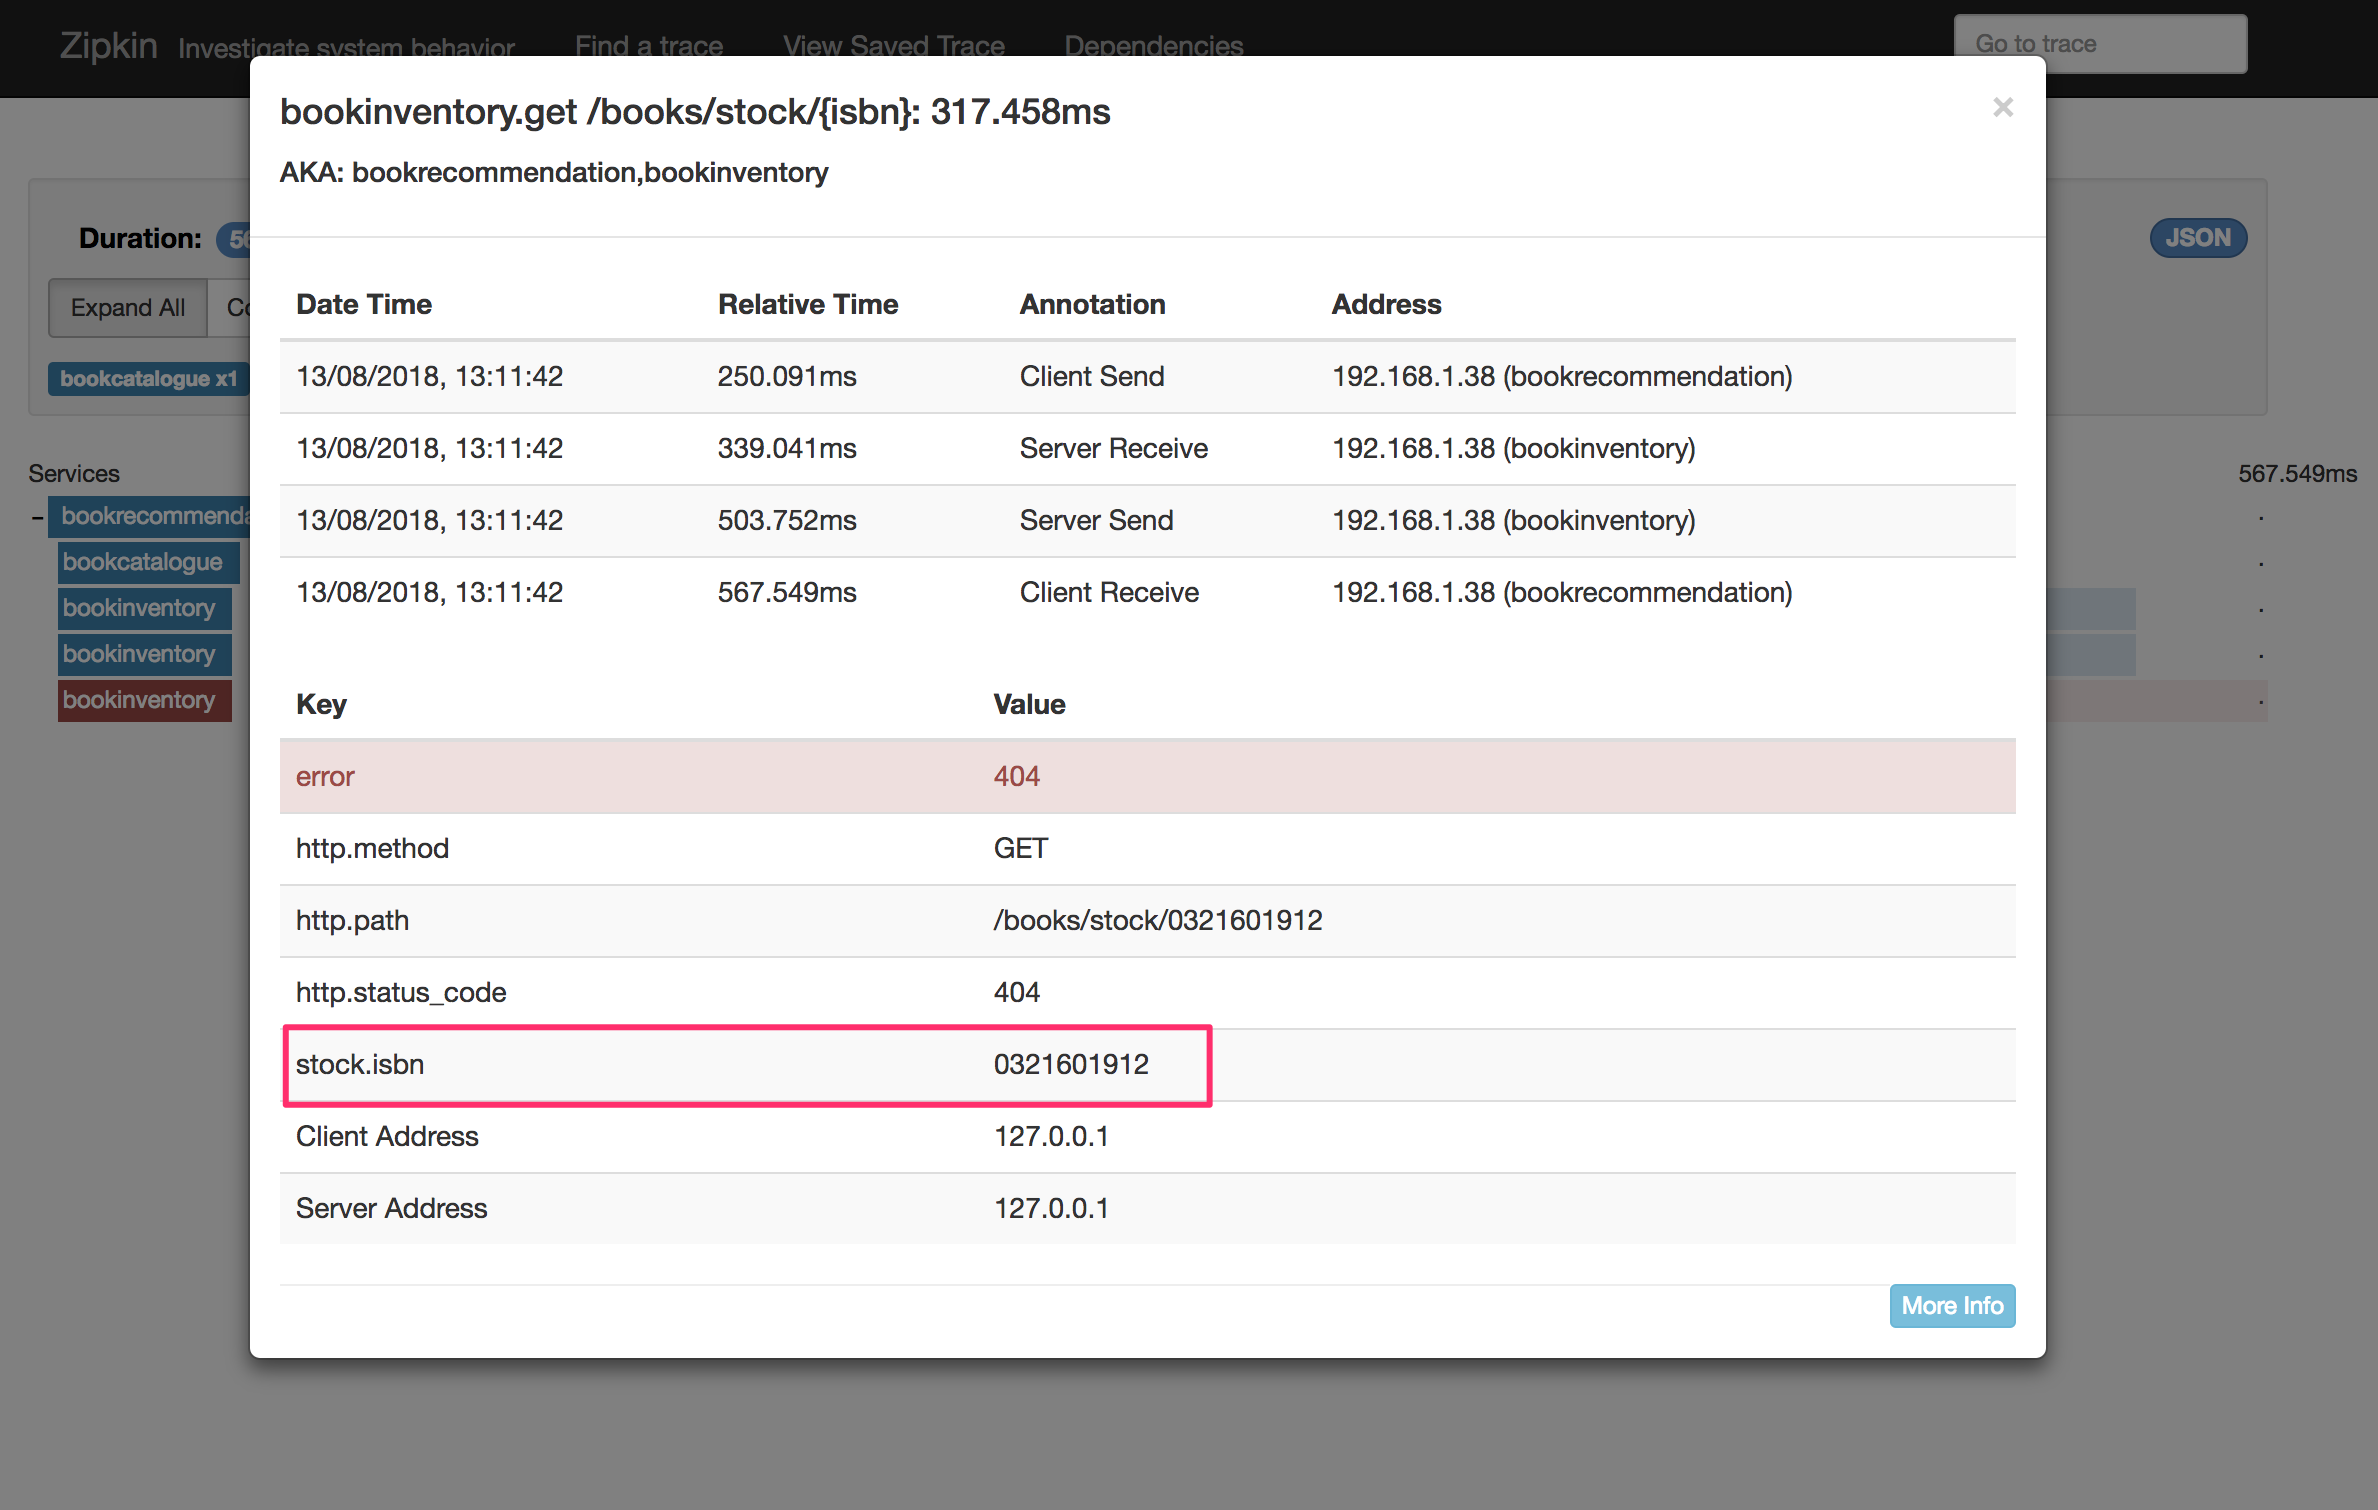
Task: Click the Annotation column header
Action: [x=1092, y=305]
